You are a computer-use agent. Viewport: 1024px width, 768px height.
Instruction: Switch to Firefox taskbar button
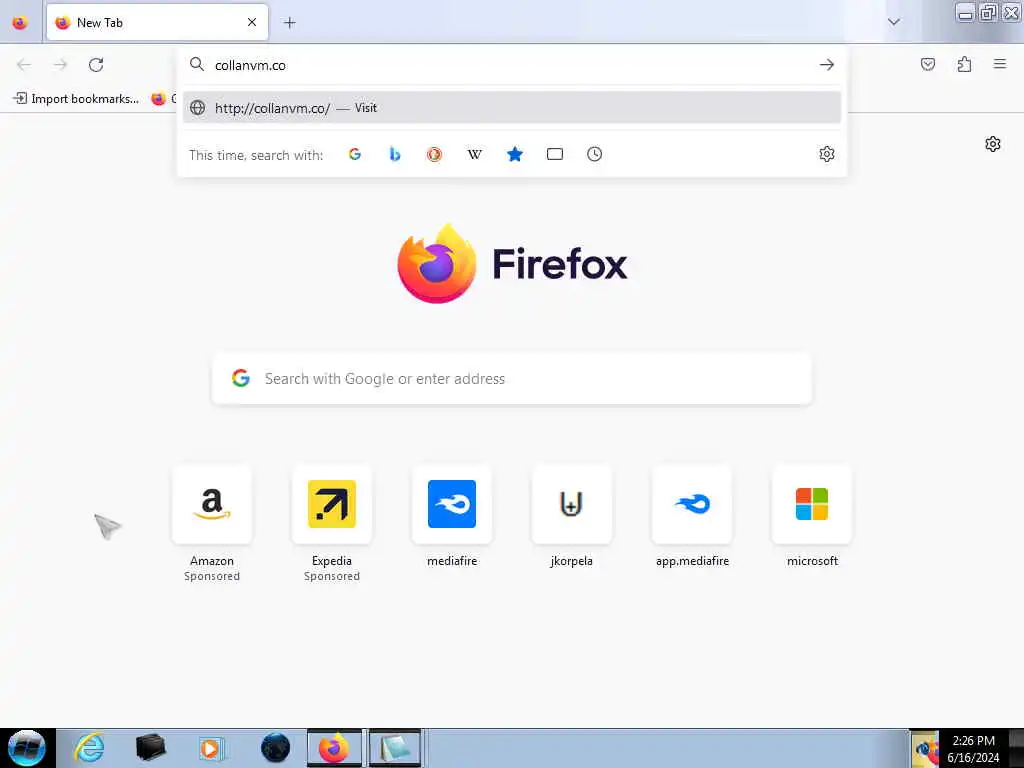[334, 748]
